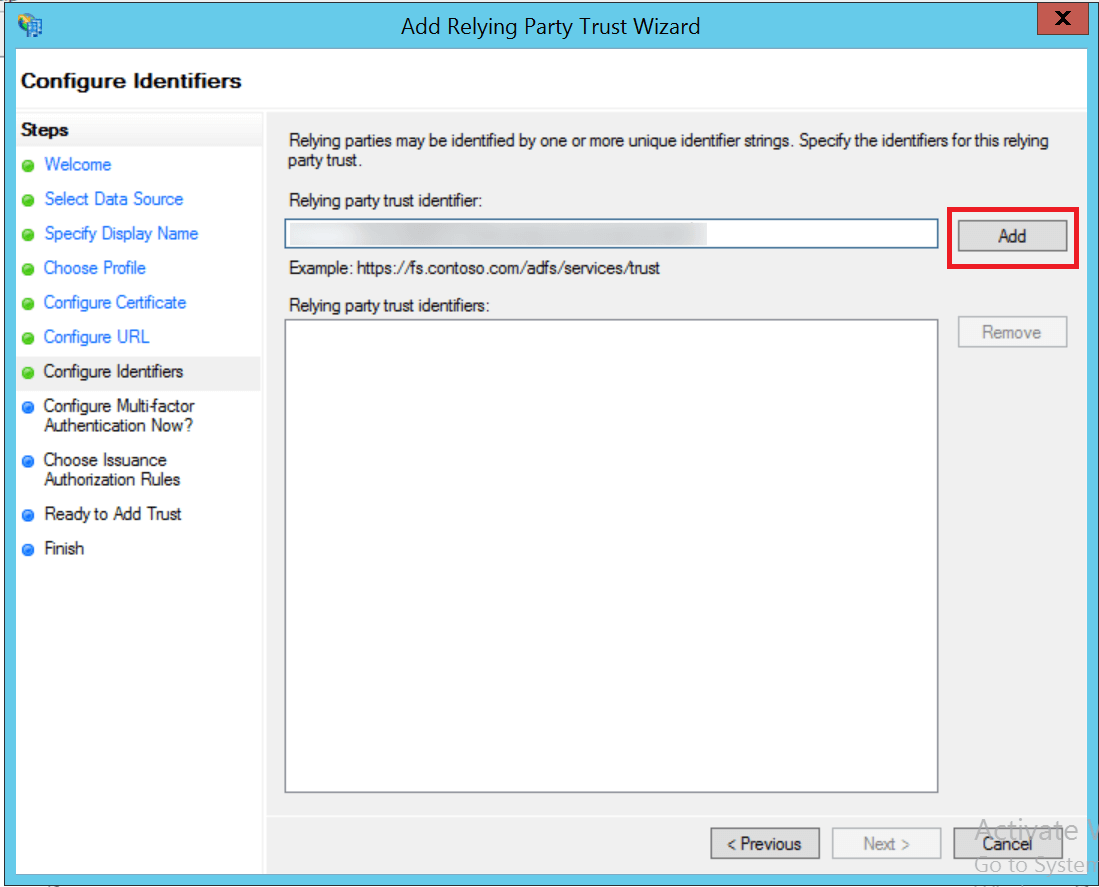Select Configure Multi-factor Authentication Now step
This screenshot has width=1099, height=887.
pos(119,415)
